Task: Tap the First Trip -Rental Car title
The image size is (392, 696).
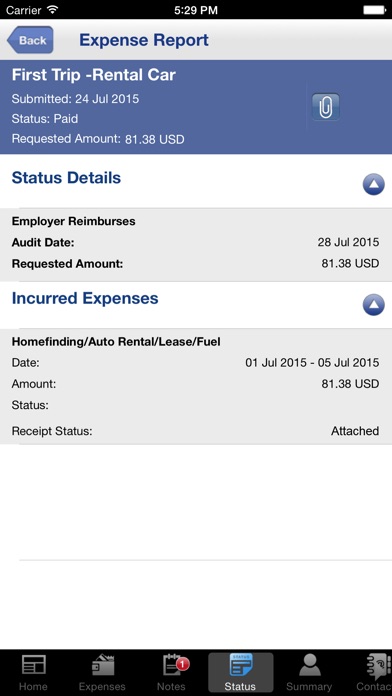Action: pyautogui.click(x=94, y=75)
